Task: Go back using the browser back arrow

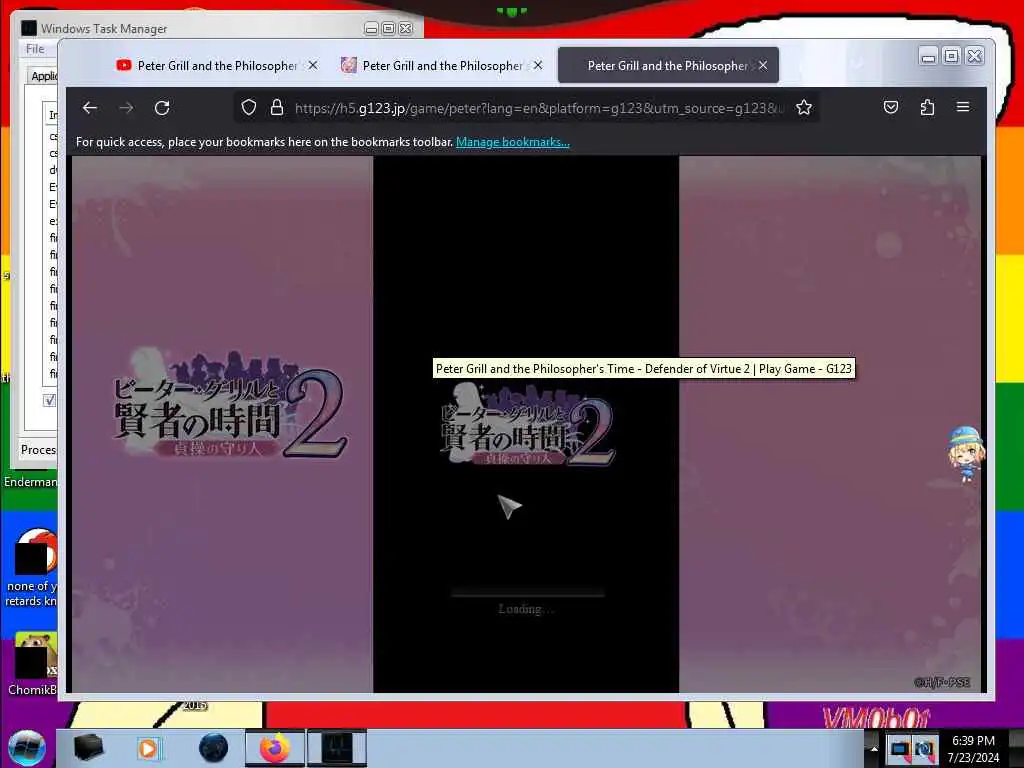Action: 90,108
